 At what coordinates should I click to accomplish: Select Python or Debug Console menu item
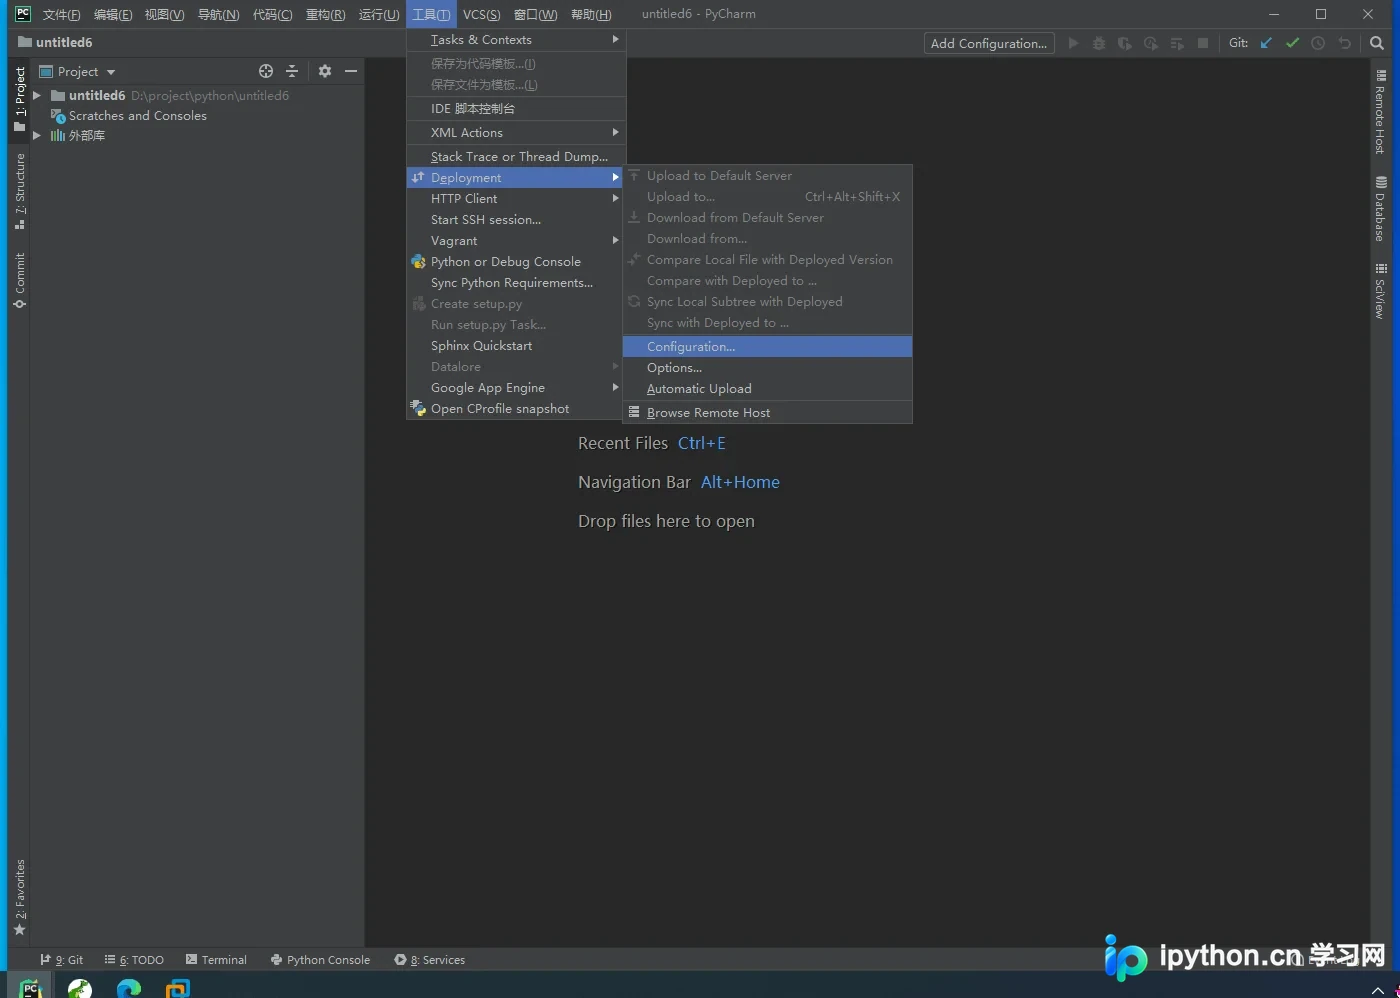pyautogui.click(x=516, y=261)
